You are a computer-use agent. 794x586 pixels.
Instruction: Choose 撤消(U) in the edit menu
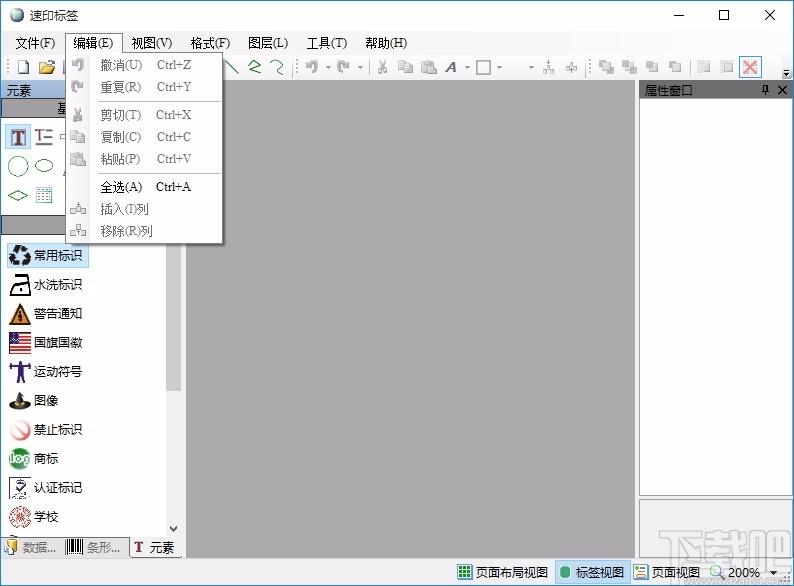tap(144, 65)
